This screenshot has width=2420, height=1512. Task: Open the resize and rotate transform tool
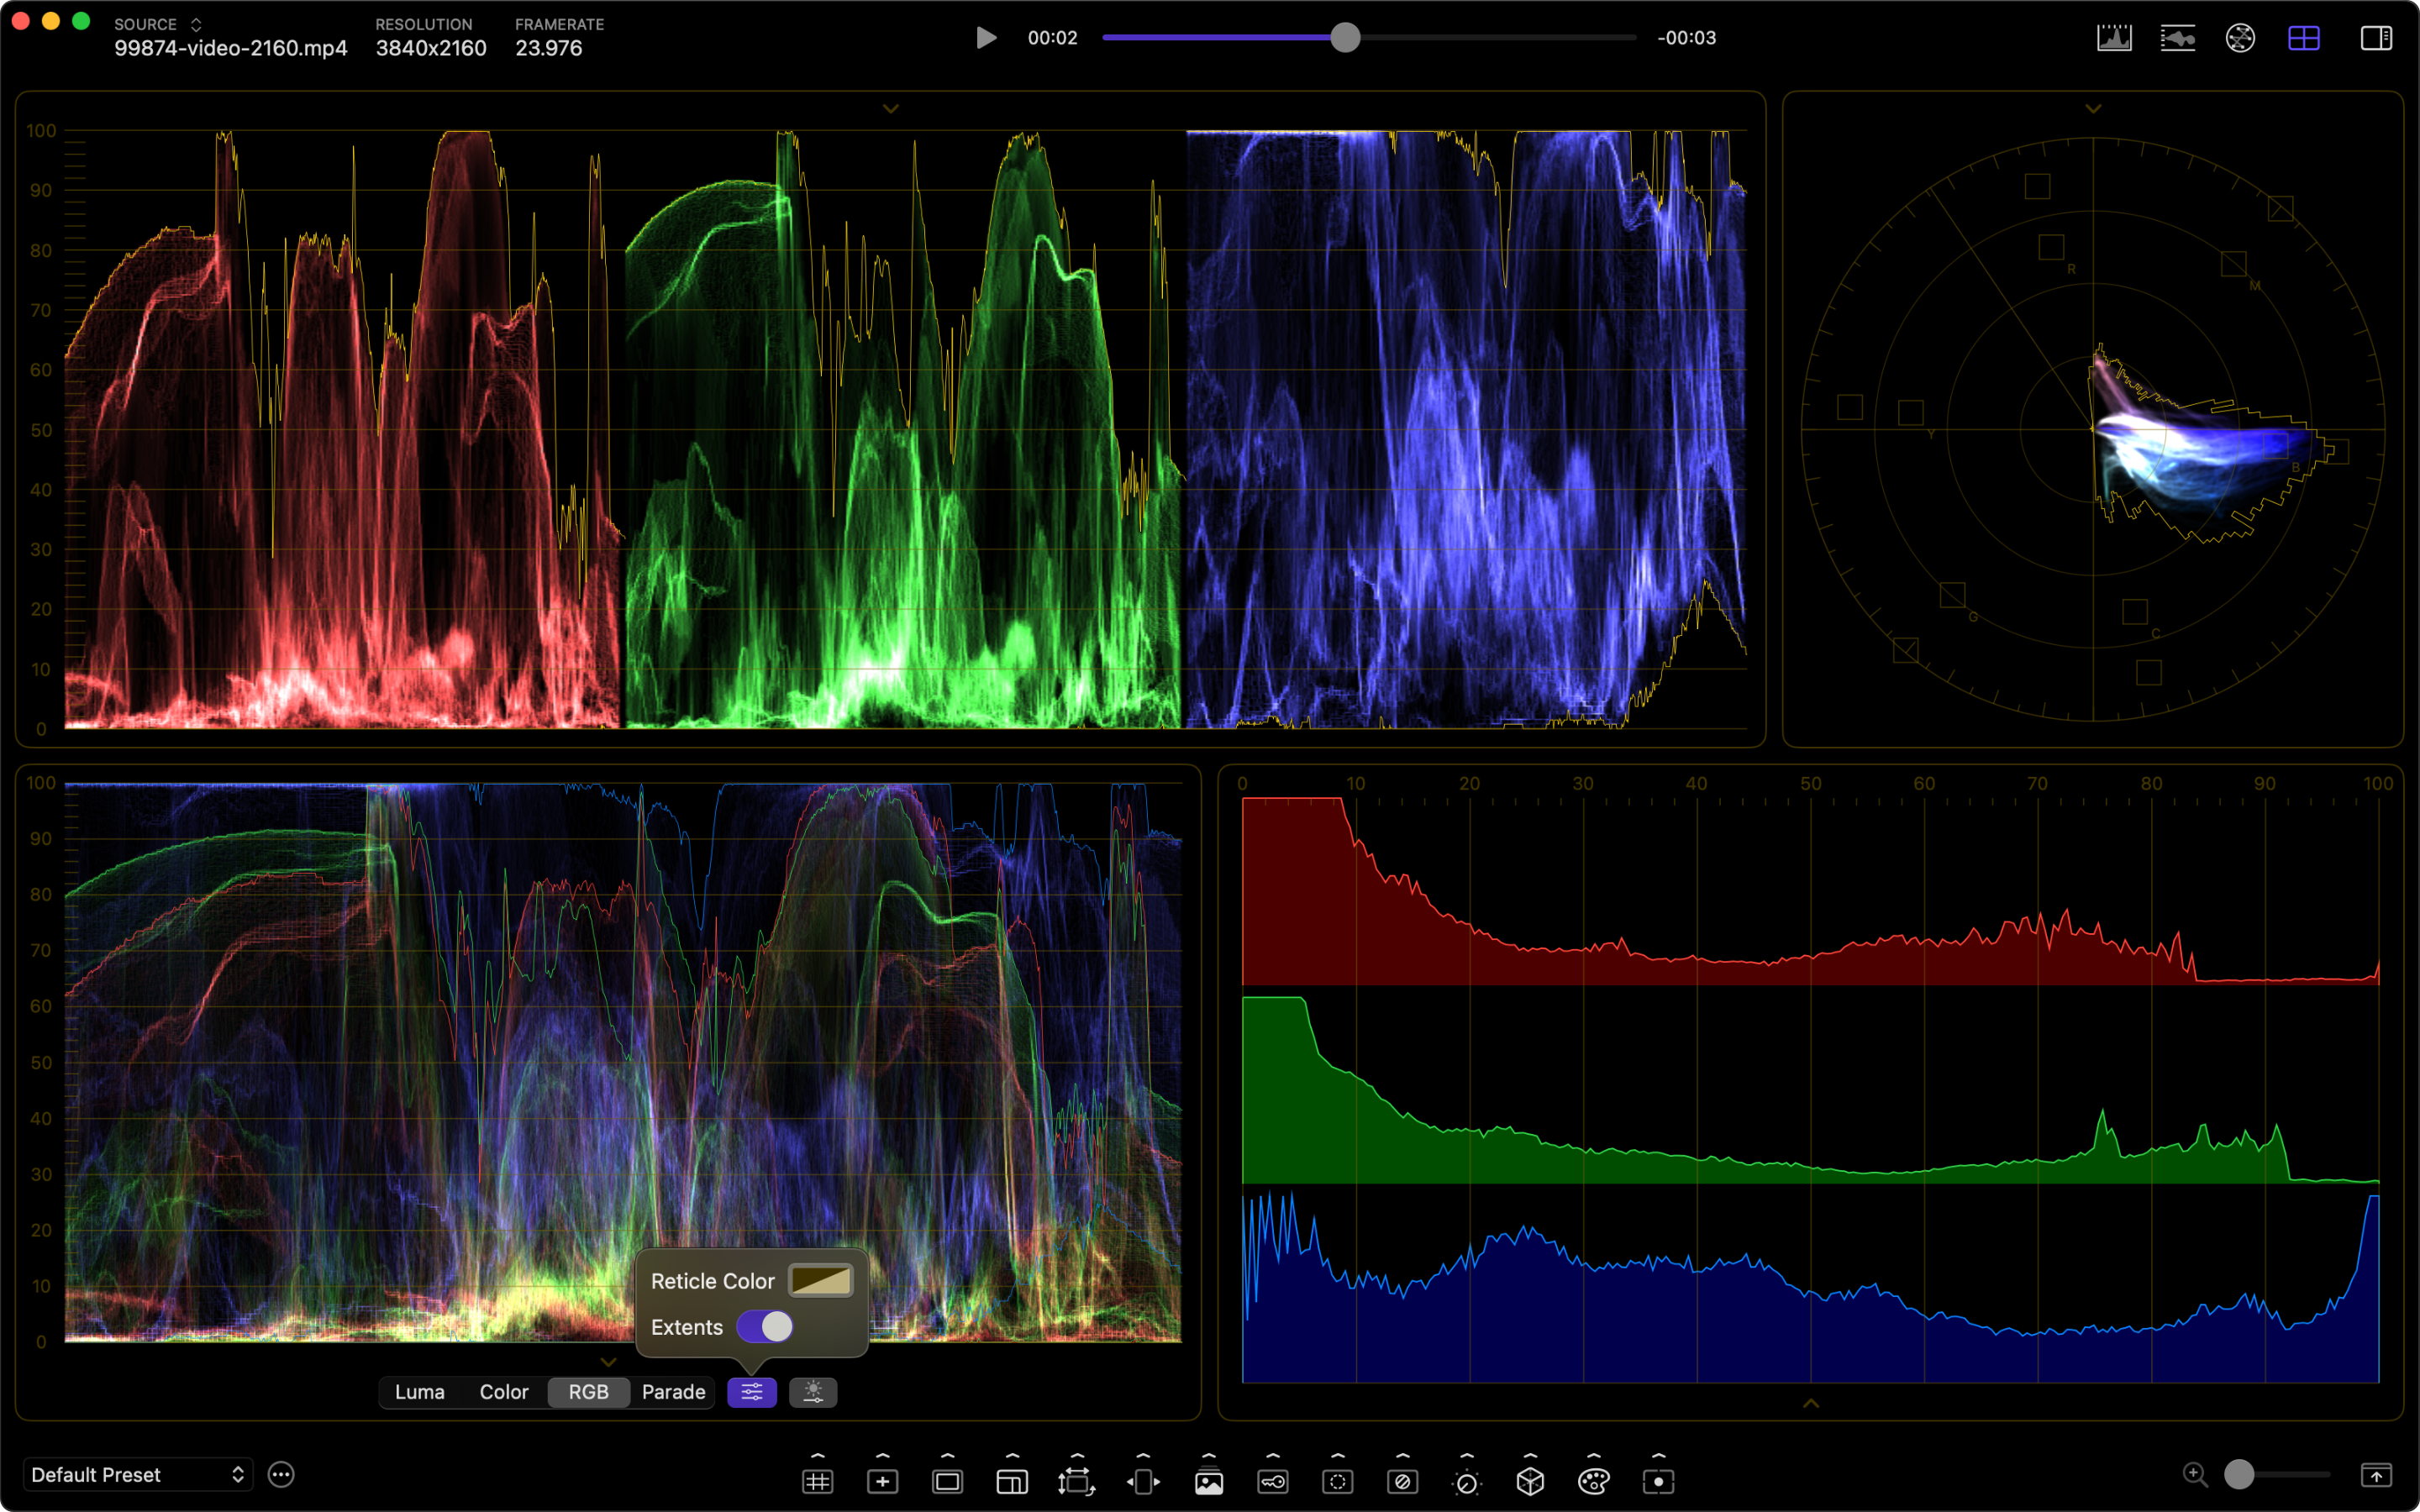[1077, 1481]
